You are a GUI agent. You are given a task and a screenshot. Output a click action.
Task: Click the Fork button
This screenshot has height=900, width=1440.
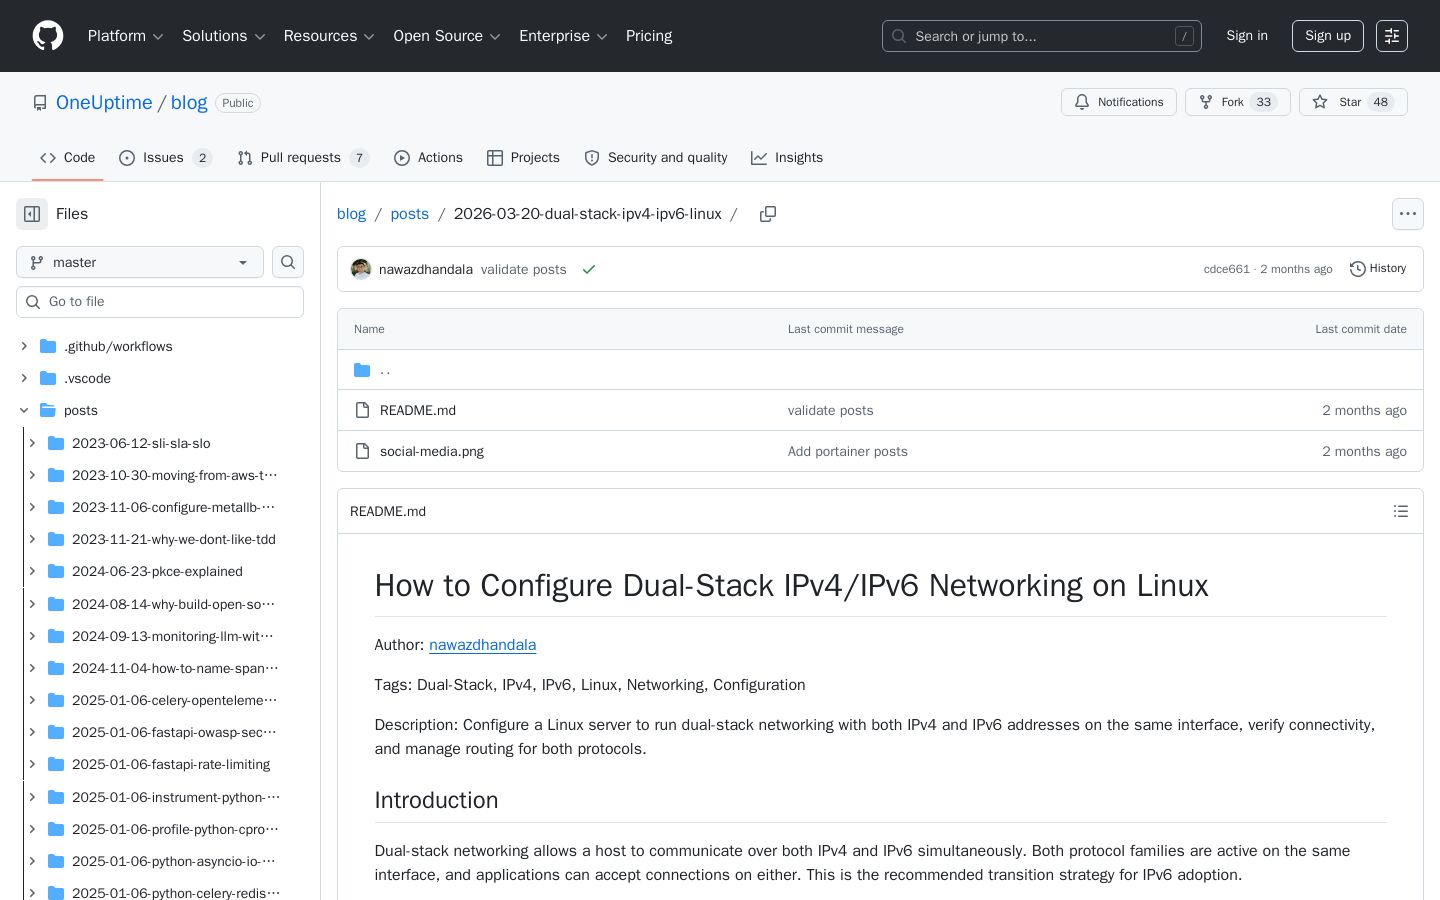click(x=1238, y=102)
